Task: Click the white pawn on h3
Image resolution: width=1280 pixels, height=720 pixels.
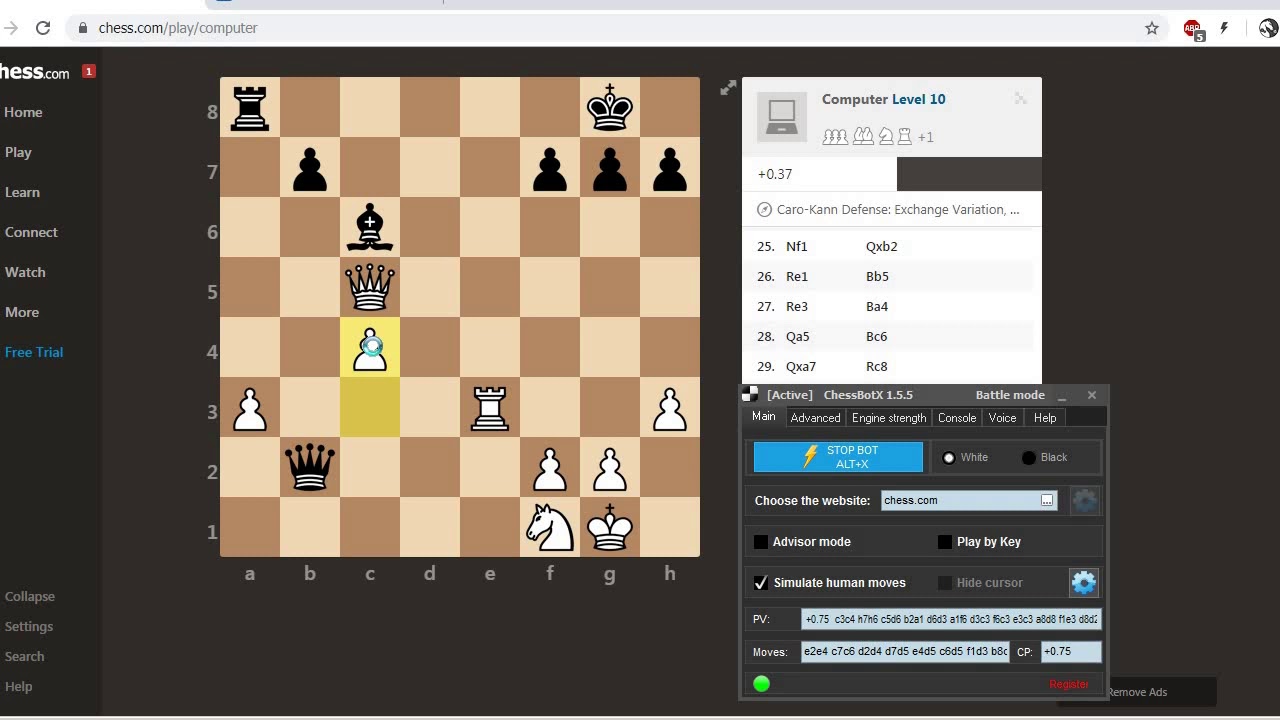Action: click(x=670, y=409)
